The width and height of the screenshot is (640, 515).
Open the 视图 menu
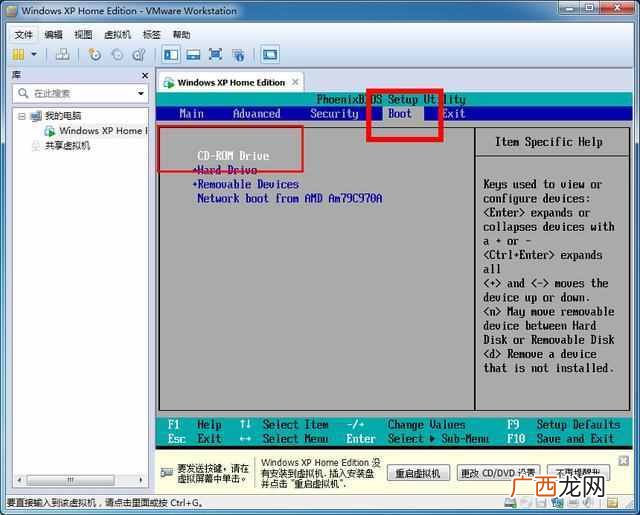click(x=83, y=35)
